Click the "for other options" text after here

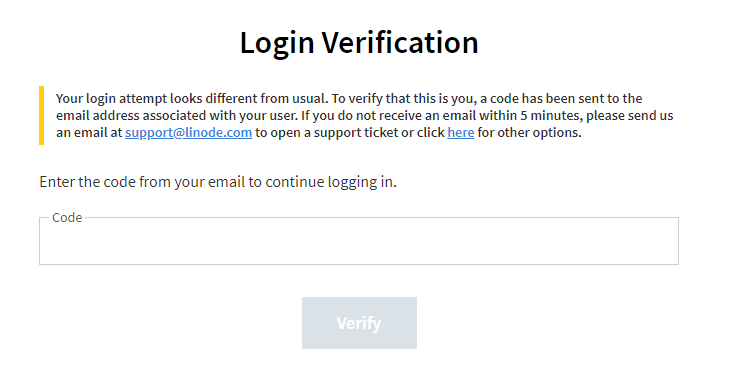(529, 133)
